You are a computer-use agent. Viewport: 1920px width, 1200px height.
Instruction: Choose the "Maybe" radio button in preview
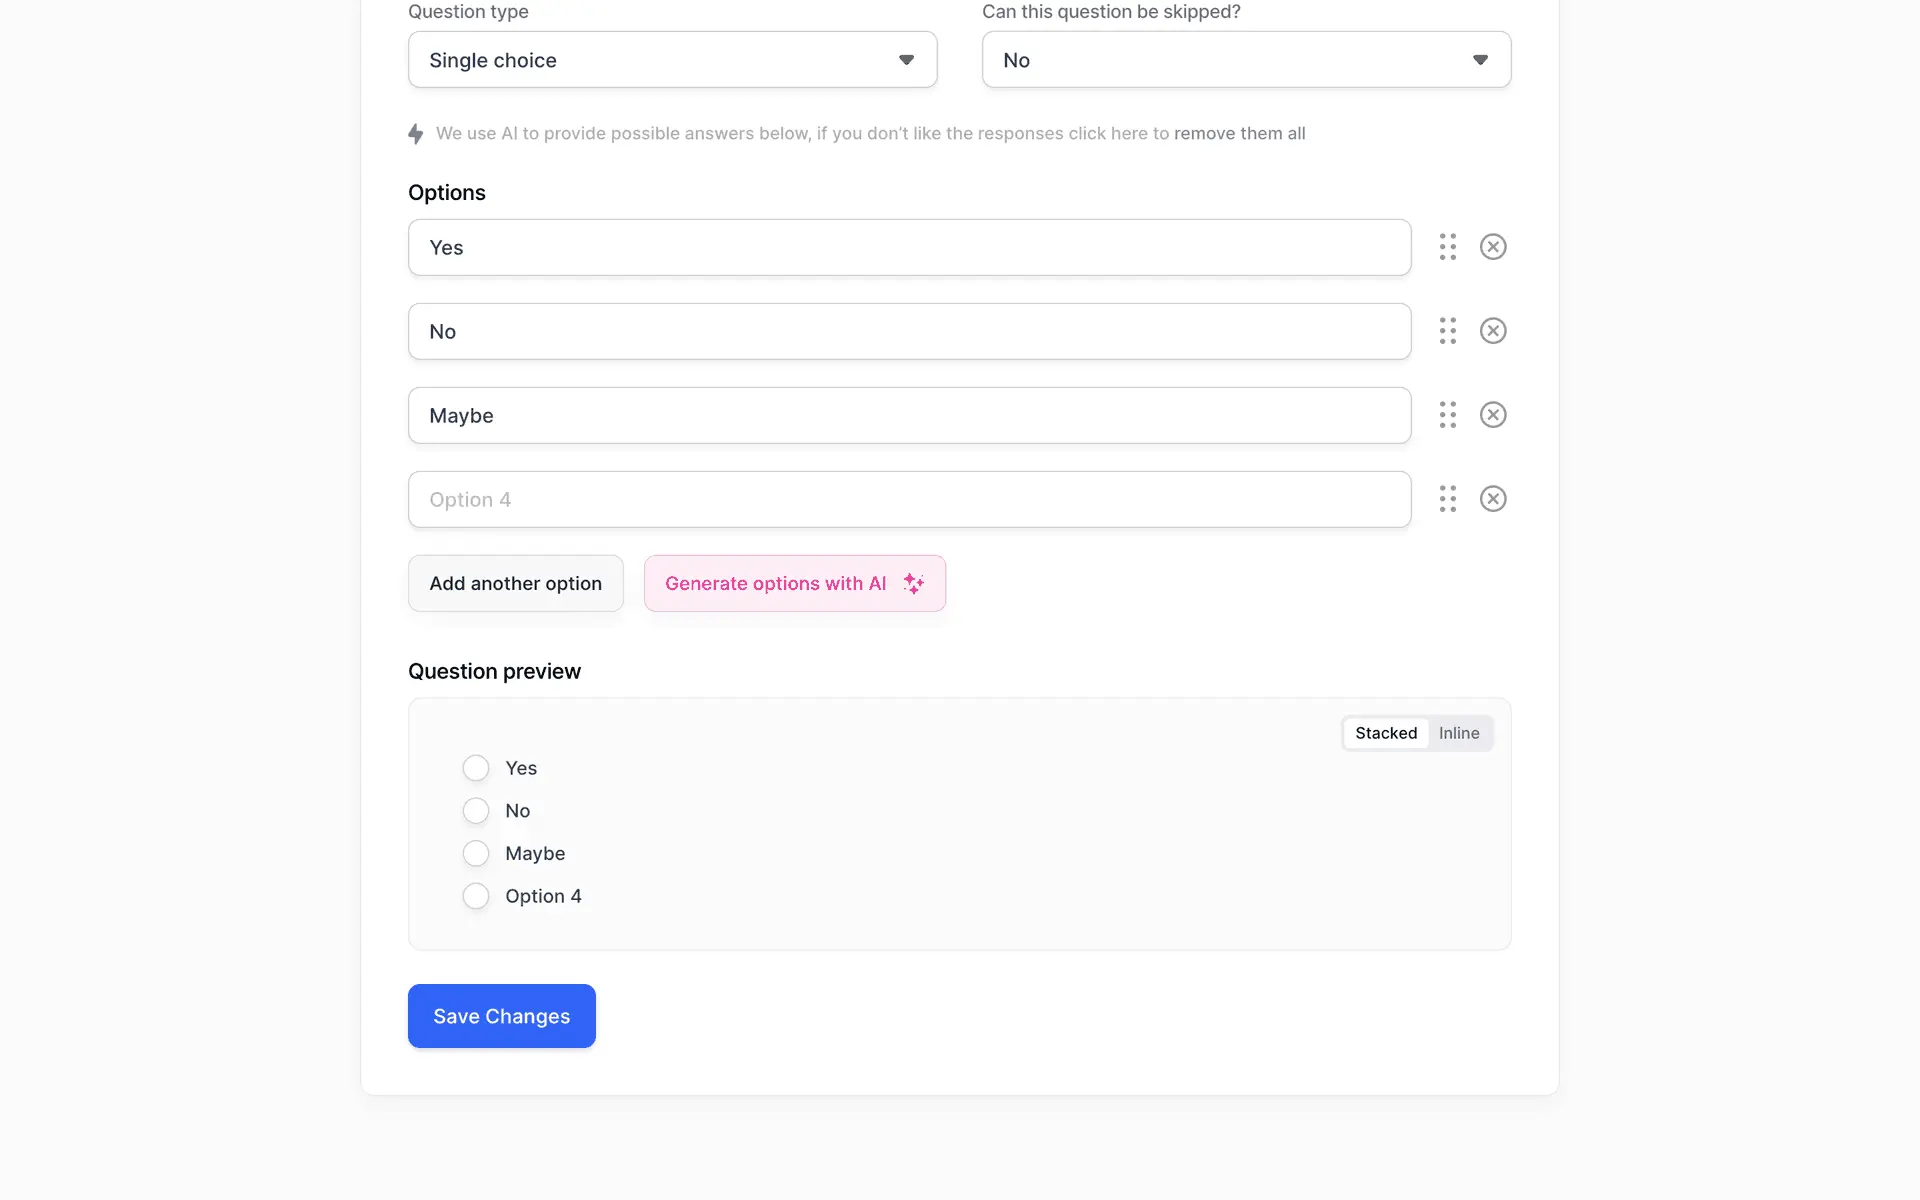point(476,853)
